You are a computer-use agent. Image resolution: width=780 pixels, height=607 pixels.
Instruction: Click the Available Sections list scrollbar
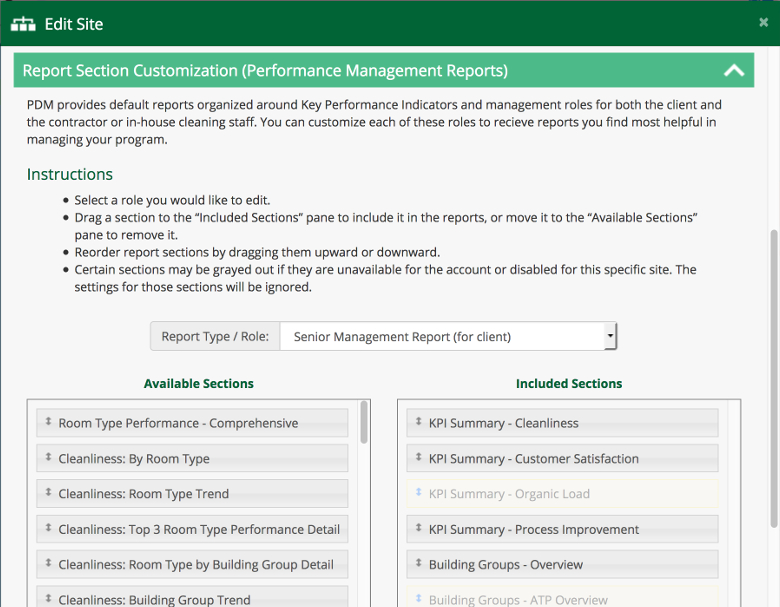pos(364,423)
